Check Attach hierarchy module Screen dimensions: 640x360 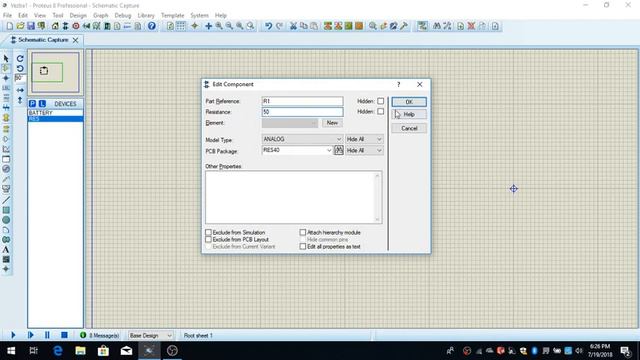(302, 232)
